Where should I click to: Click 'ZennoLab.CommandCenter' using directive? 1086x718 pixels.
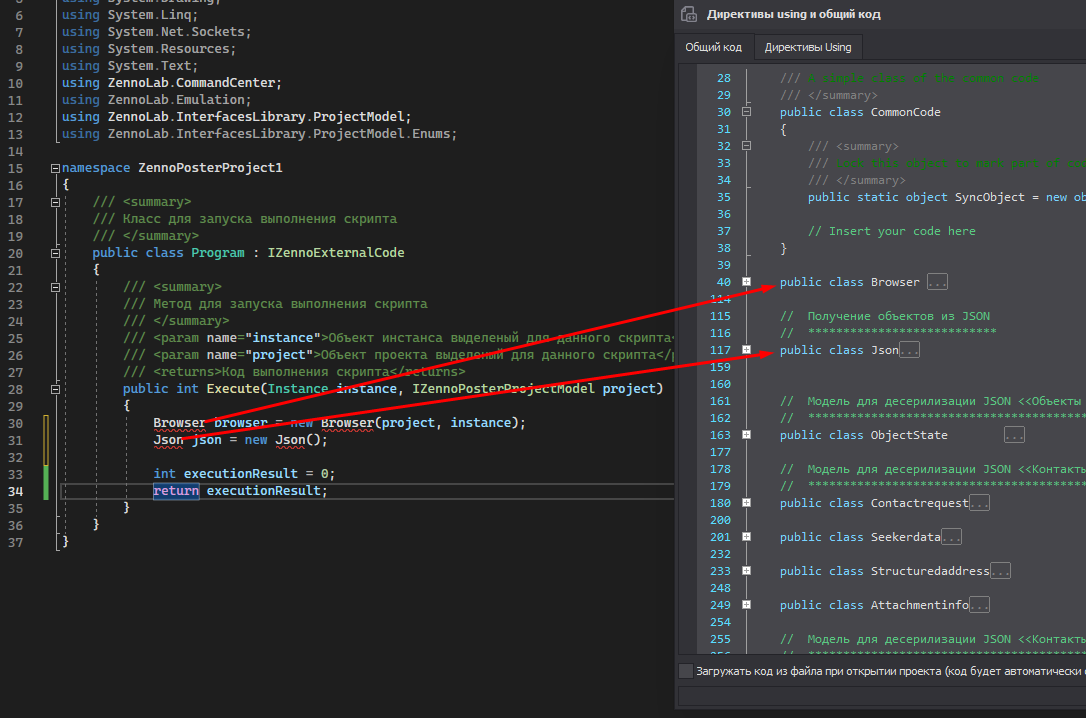193,83
